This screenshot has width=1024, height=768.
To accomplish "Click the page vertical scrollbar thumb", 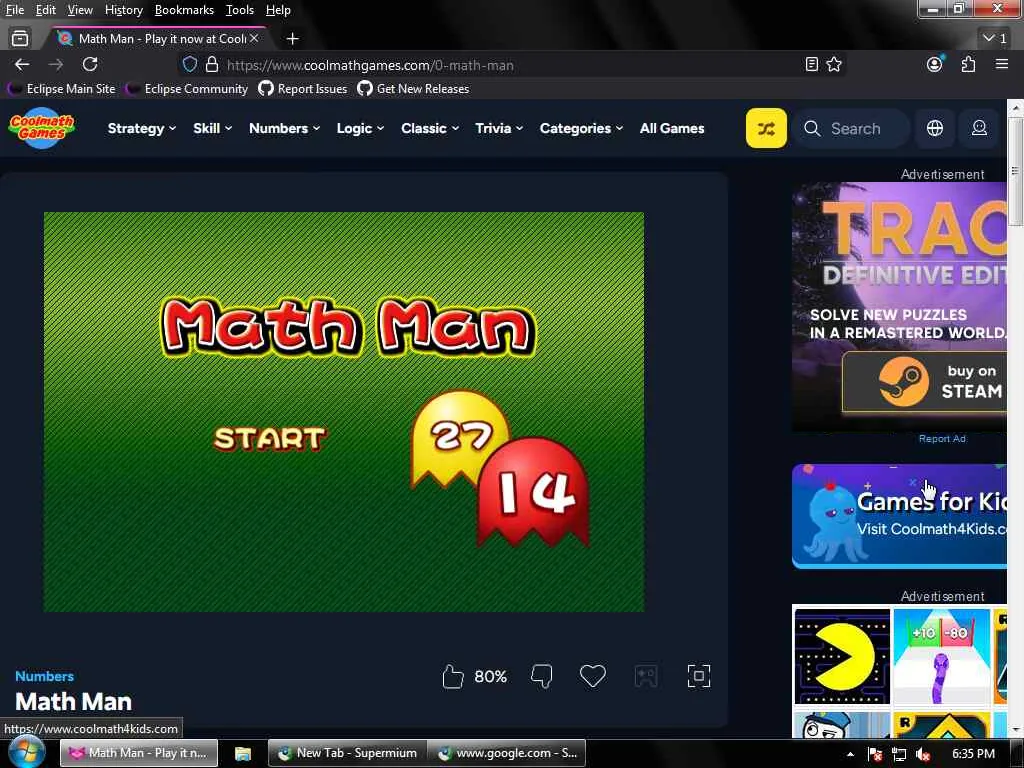I will click(1015, 172).
